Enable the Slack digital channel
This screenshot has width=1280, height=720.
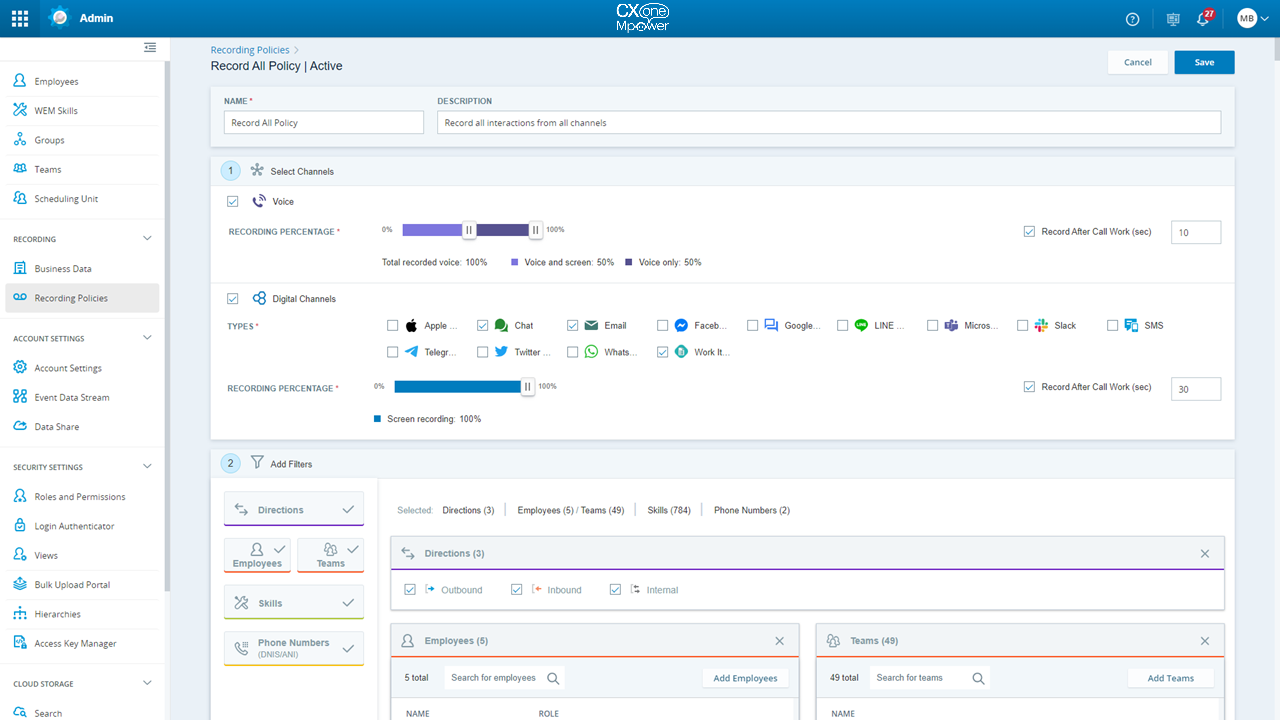tap(1022, 325)
